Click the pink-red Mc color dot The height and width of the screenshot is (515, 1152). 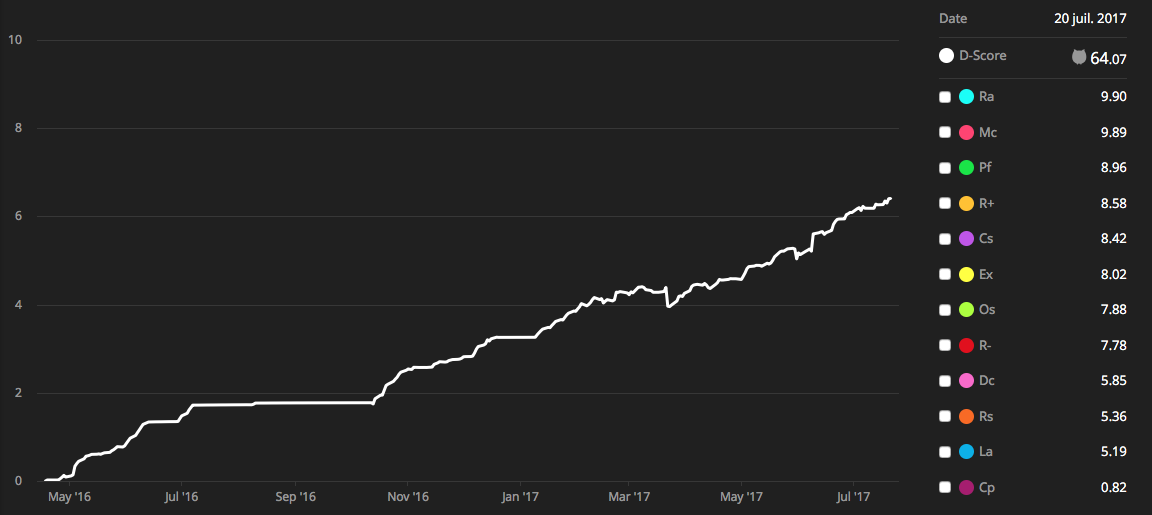coord(967,132)
